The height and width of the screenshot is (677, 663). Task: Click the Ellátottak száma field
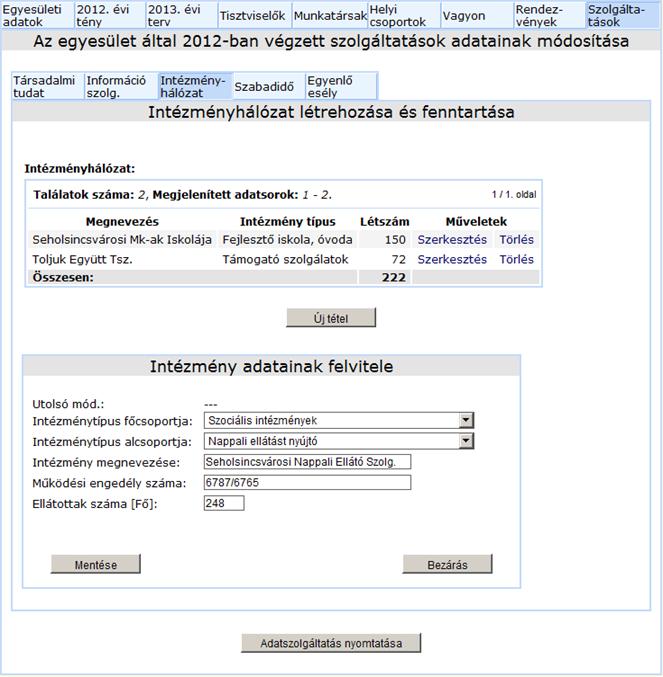[x=224, y=503]
